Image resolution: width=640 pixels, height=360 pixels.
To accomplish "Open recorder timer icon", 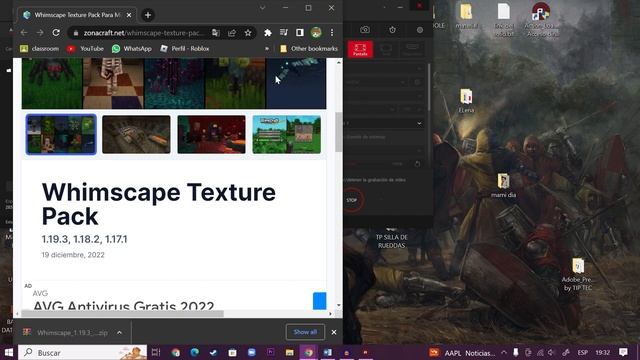I will [x=392, y=30].
